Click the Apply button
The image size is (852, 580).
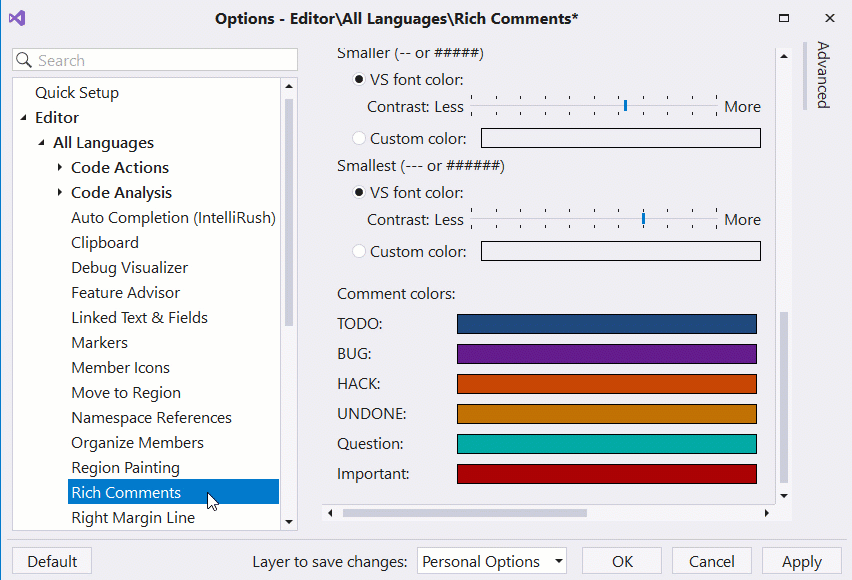click(801, 562)
